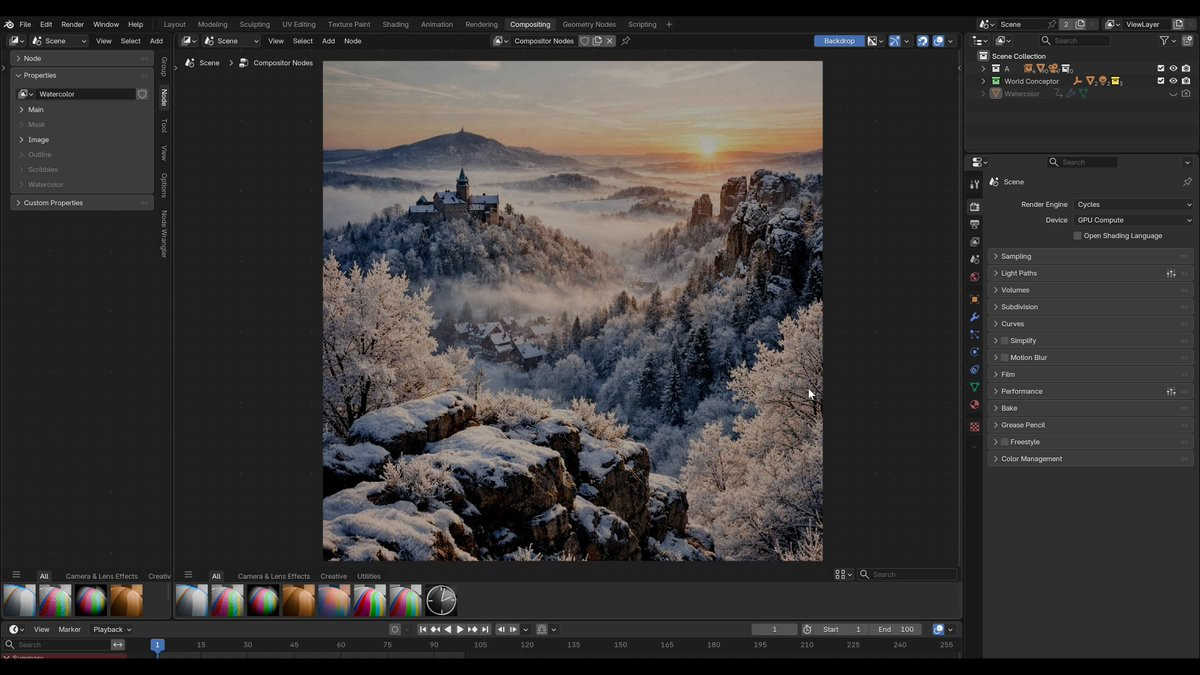The height and width of the screenshot is (675, 1200).
Task: Toggle auto keying record button
Action: pos(395,629)
